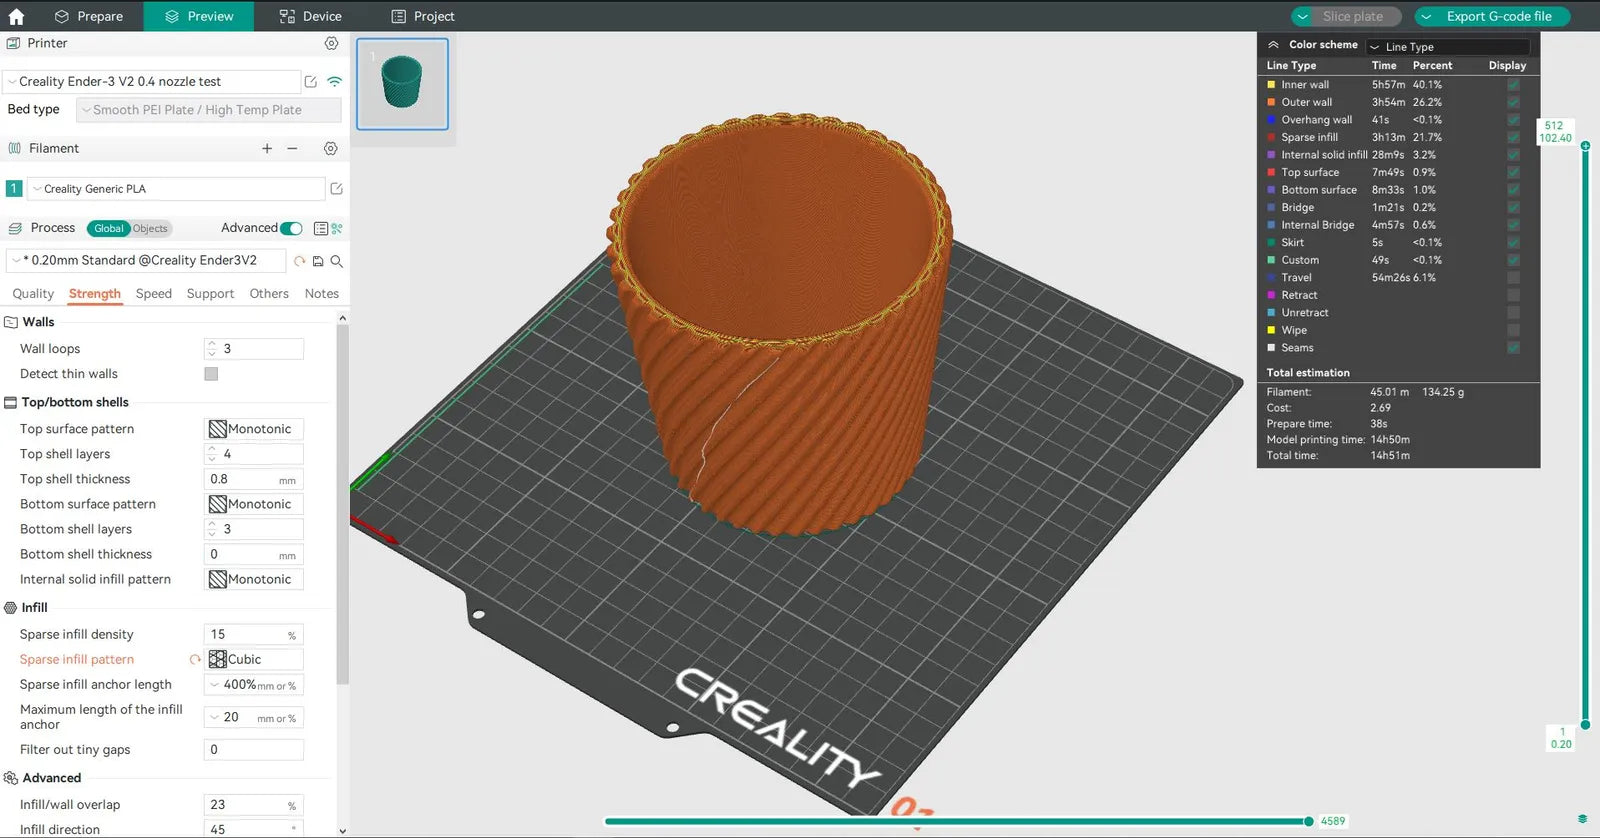Search process settings with magnifier icon
The height and width of the screenshot is (838, 1600).
click(337, 261)
